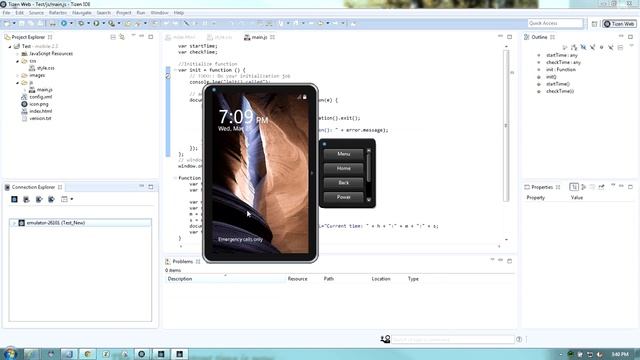Click second icon in Connection Explorer toolbar
The height and width of the screenshot is (360, 640).
(27, 199)
